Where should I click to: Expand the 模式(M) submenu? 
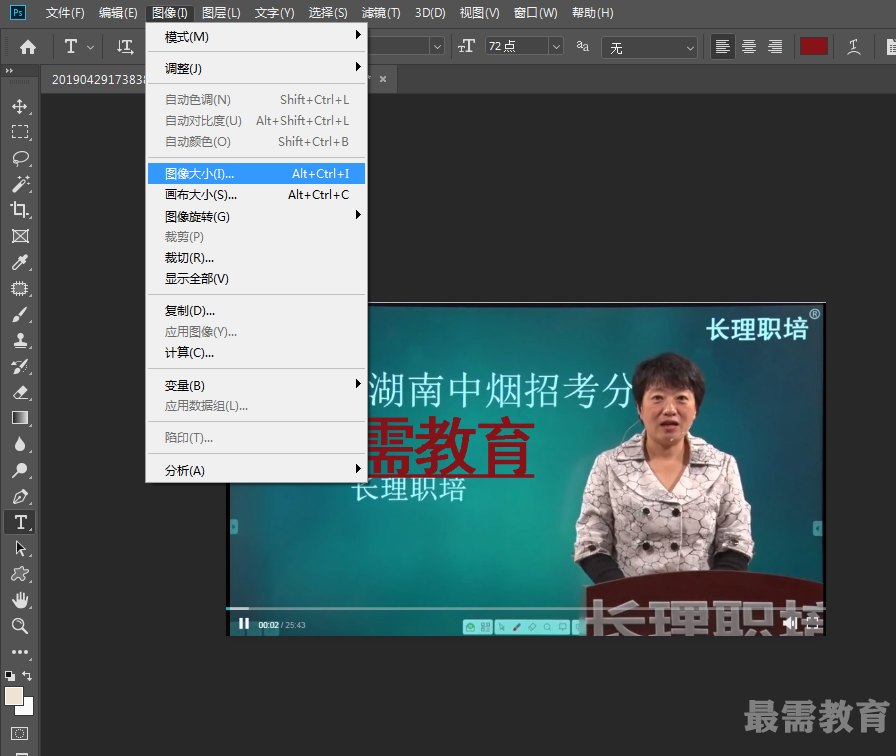[256, 37]
